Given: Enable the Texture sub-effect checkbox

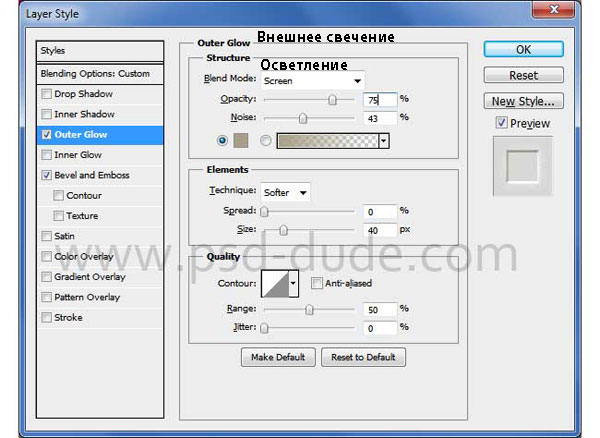Looking at the screenshot, I should [58, 216].
